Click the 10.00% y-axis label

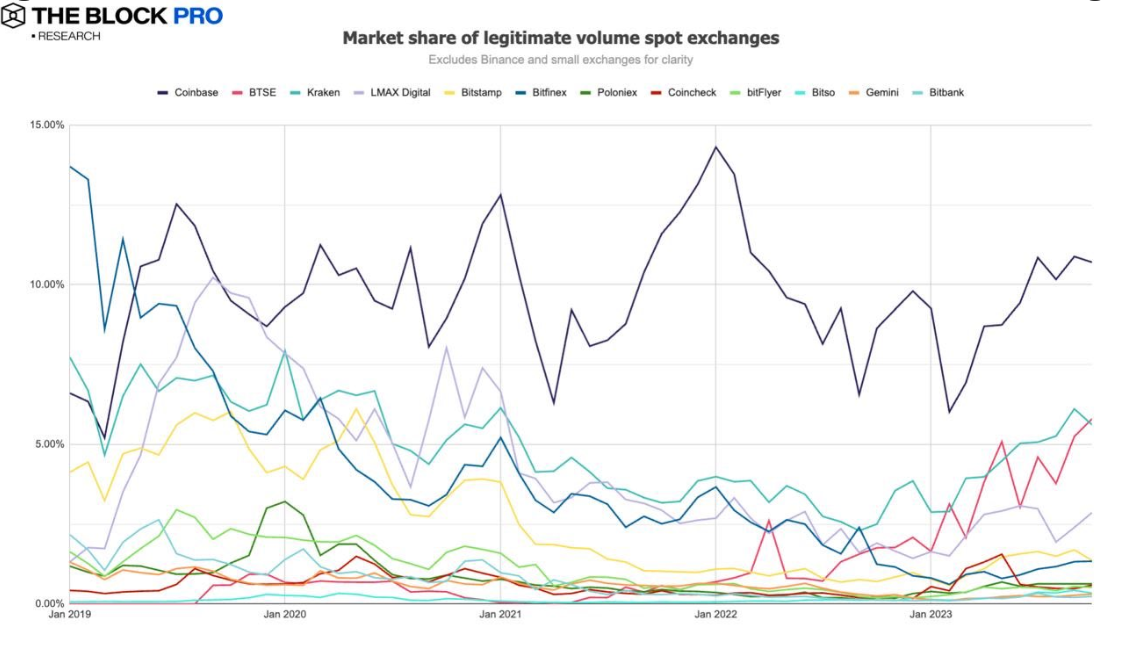pos(46,285)
